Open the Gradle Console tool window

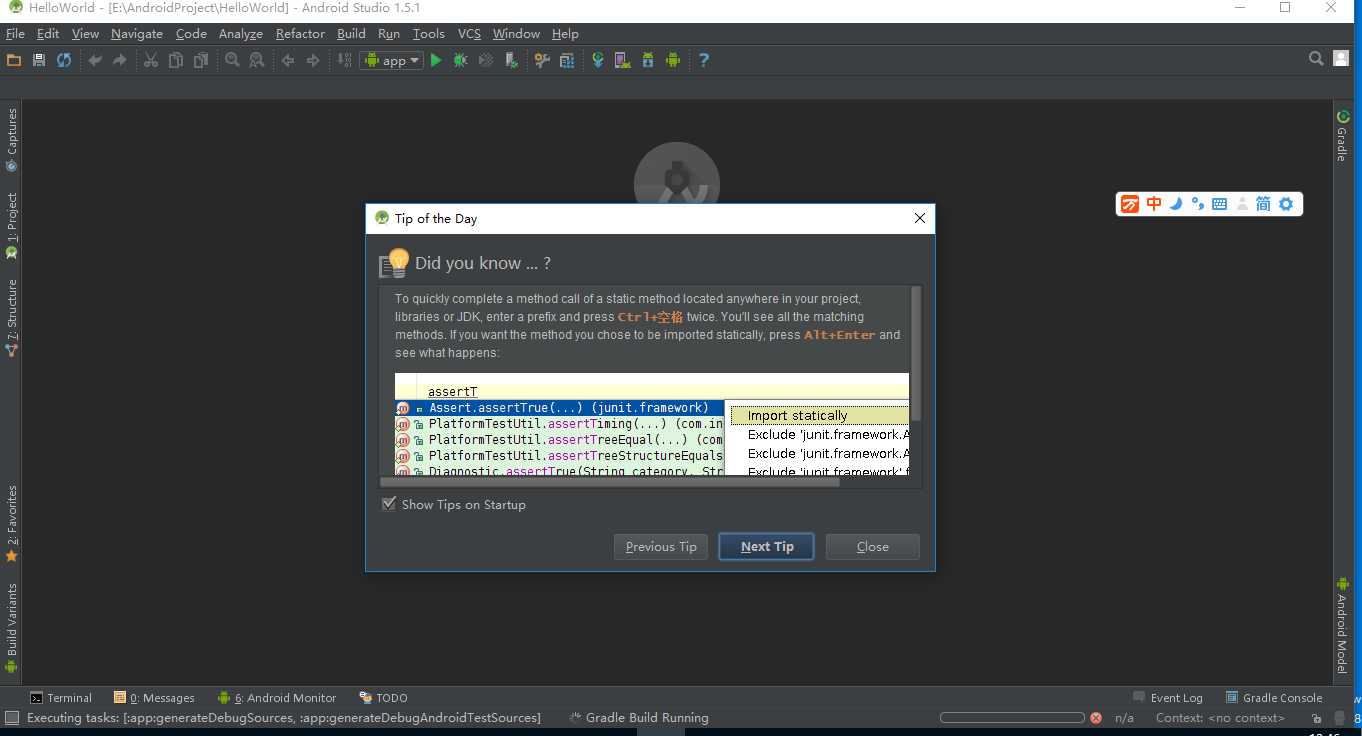[x=1274, y=698]
